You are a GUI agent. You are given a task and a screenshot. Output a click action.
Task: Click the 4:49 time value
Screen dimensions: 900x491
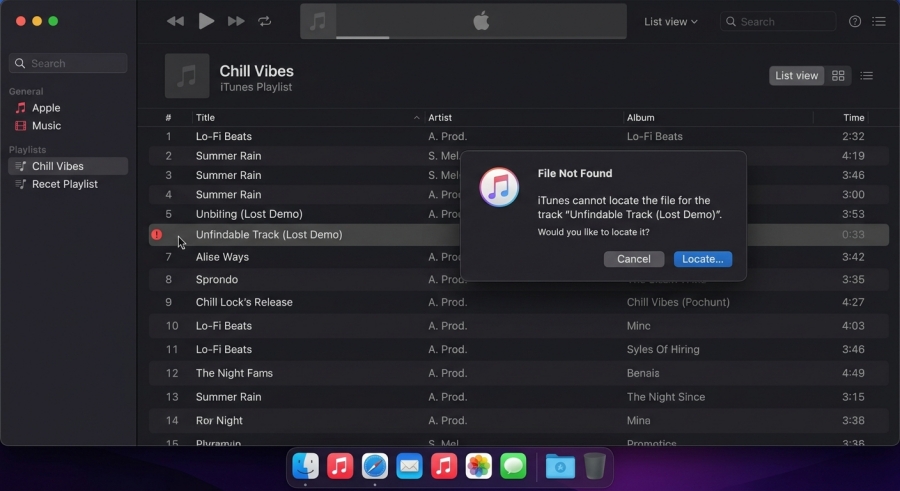(853, 373)
